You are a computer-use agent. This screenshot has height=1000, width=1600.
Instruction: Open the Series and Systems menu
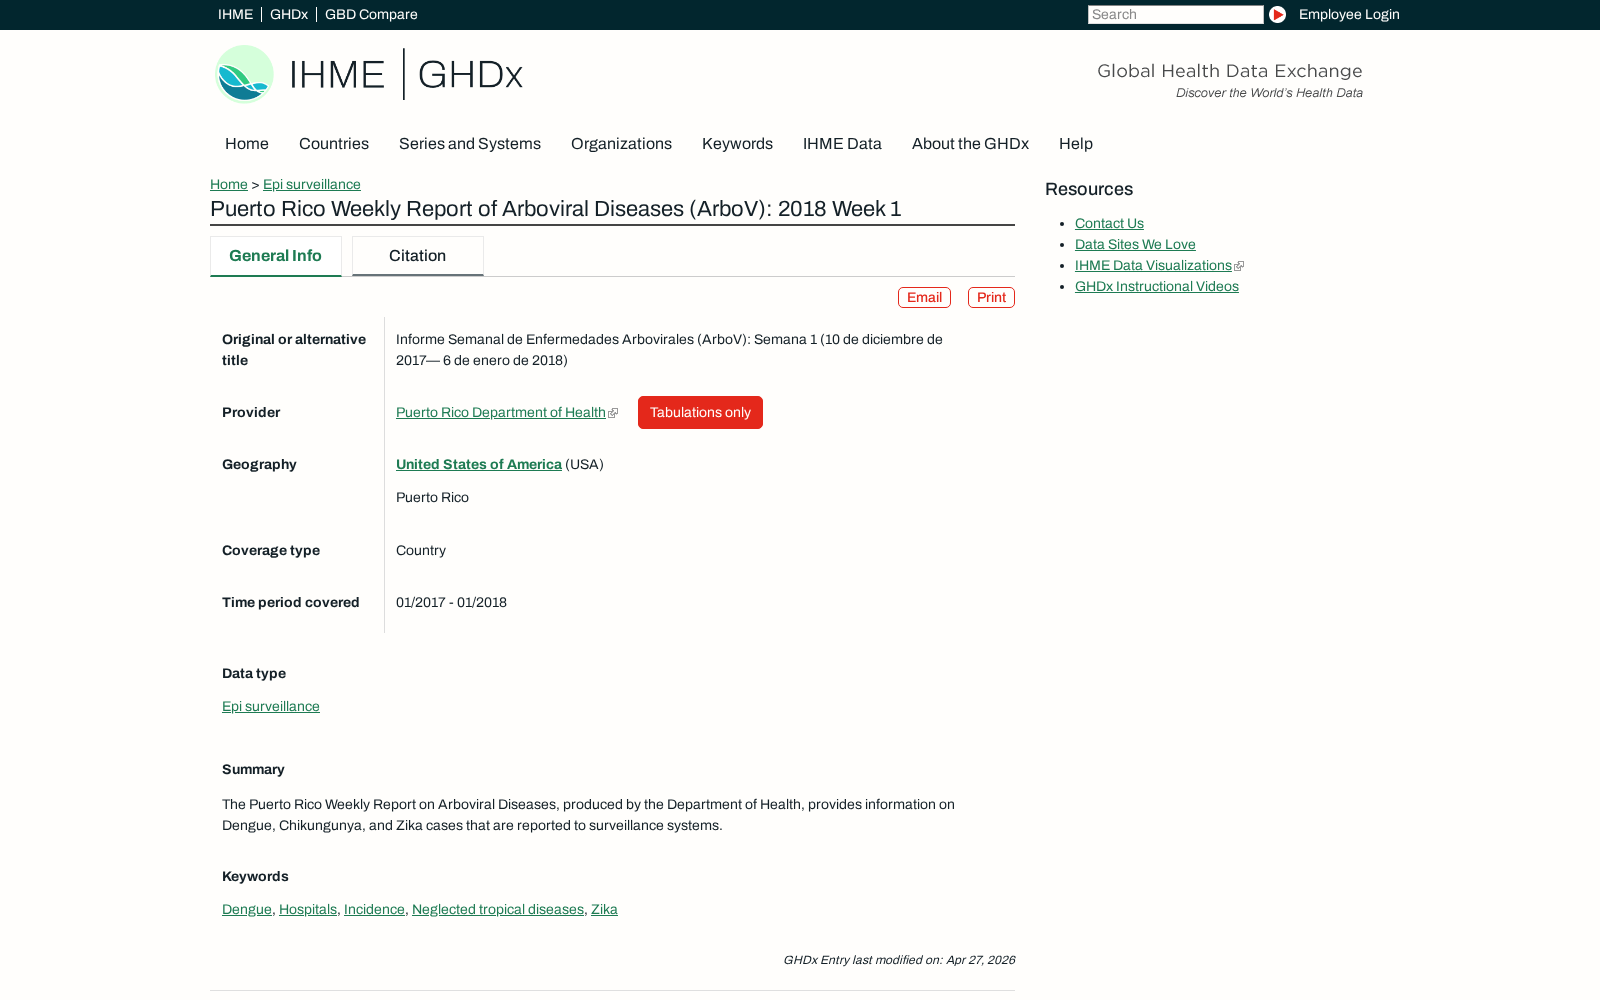point(470,144)
